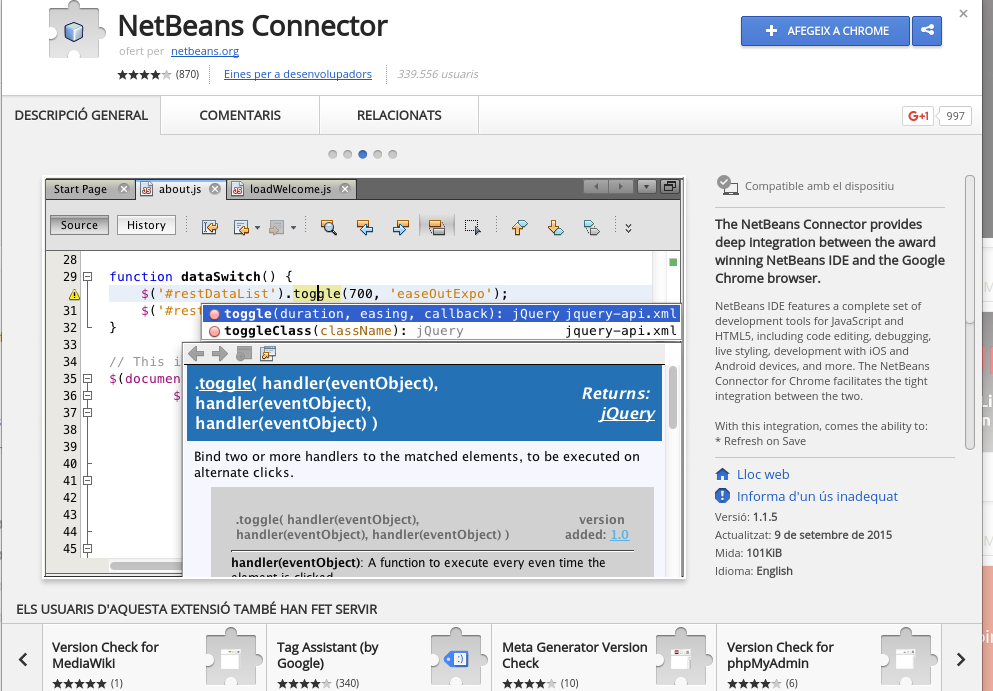
Task: Toggle Rectangular Selection in the editor toolbar
Action: coord(472,227)
